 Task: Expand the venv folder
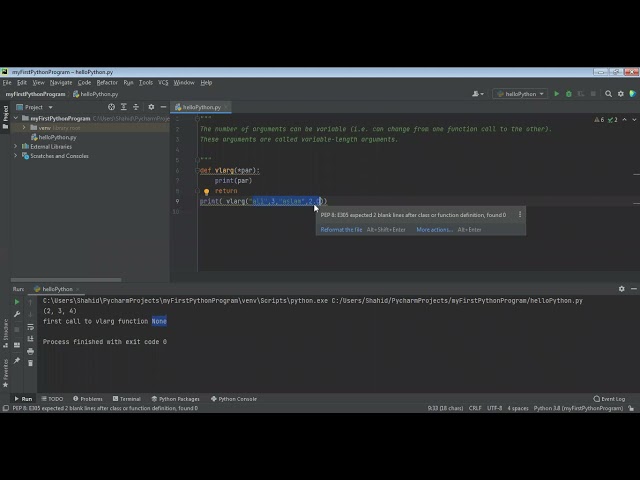24,128
